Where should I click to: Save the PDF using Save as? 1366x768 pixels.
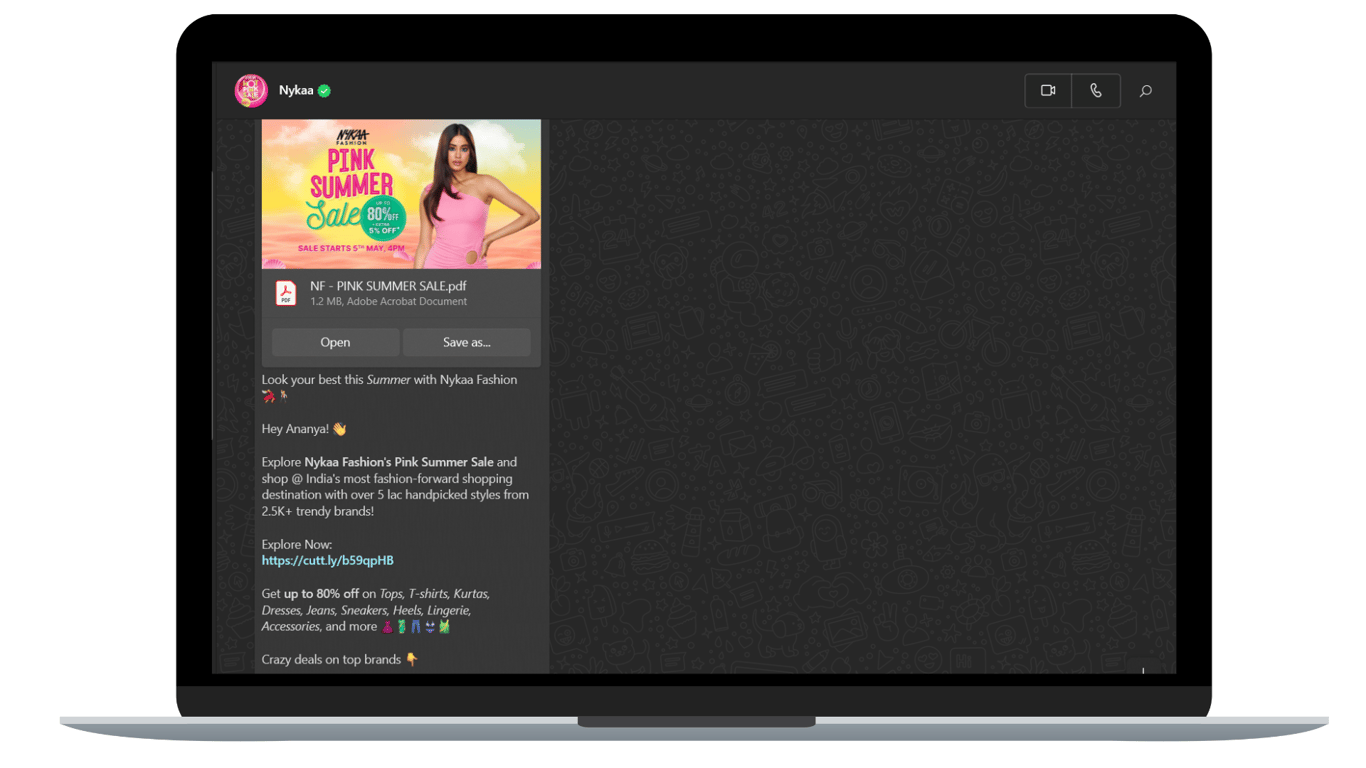(466, 342)
